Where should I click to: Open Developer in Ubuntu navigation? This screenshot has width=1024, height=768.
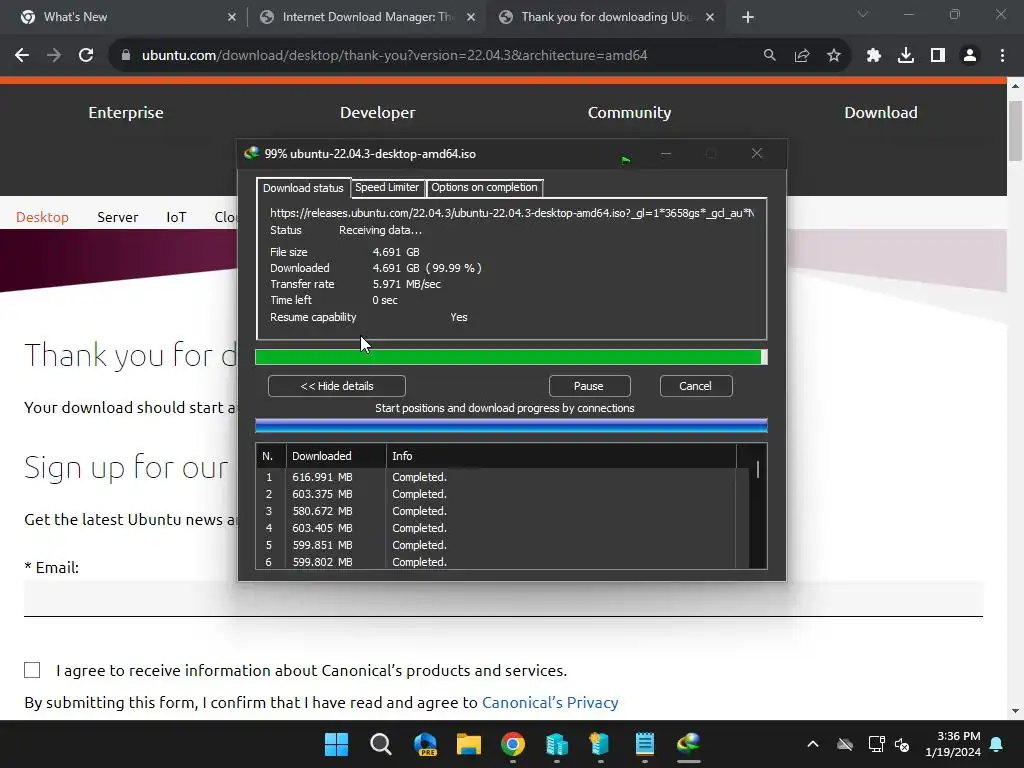point(377,113)
